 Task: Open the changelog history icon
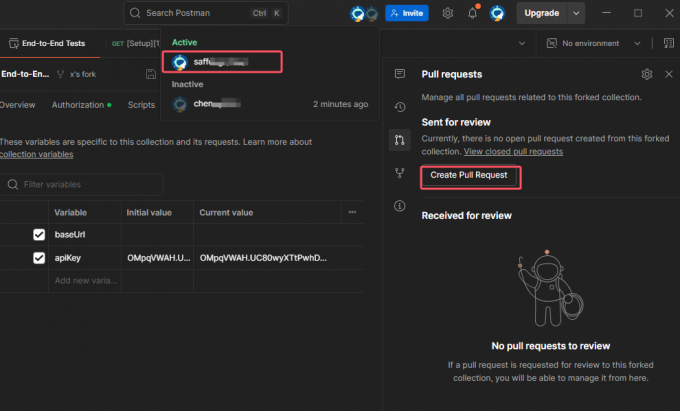pyautogui.click(x=399, y=107)
